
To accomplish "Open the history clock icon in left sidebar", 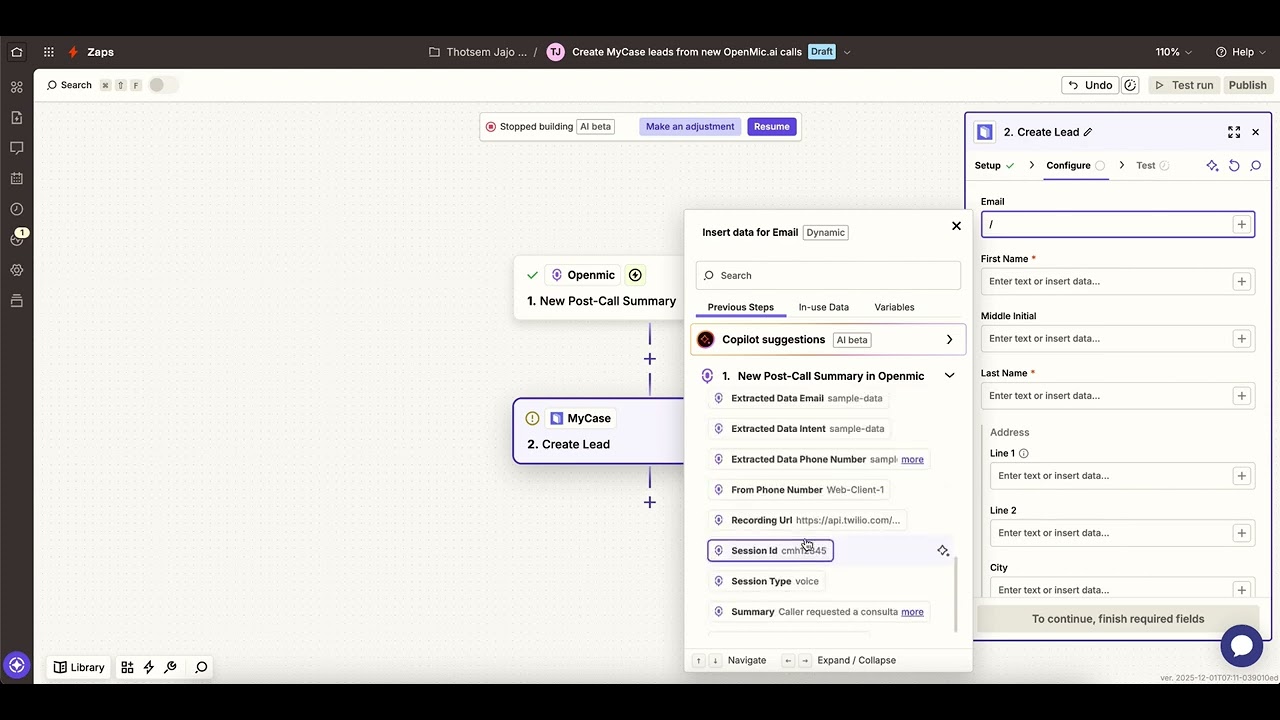I will pos(17,209).
